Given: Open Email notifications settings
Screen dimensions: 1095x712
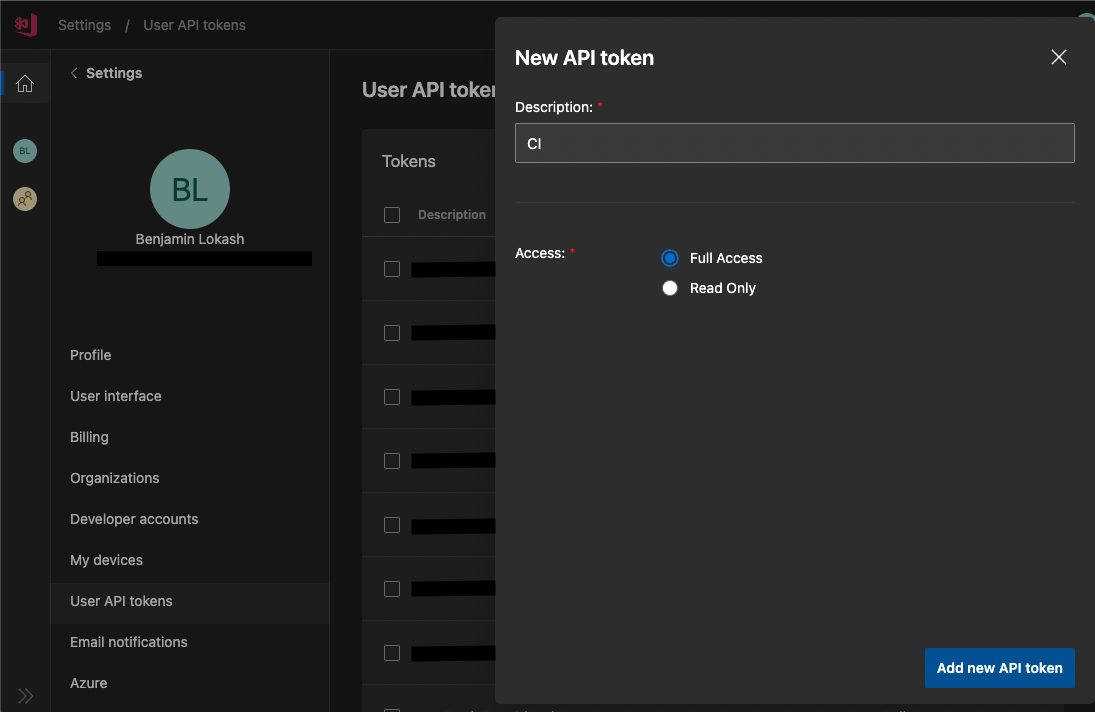Looking at the screenshot, I should [x=129, y=642].
